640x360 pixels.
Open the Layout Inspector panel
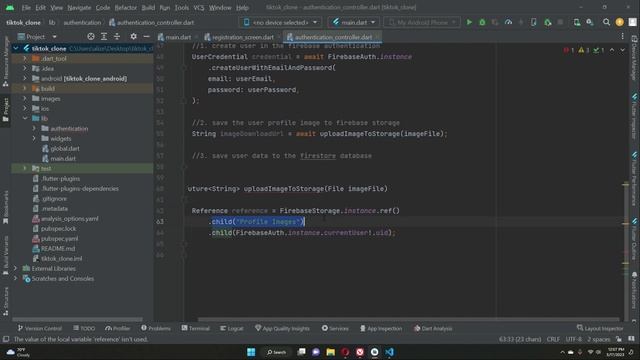tap(600, 328)
